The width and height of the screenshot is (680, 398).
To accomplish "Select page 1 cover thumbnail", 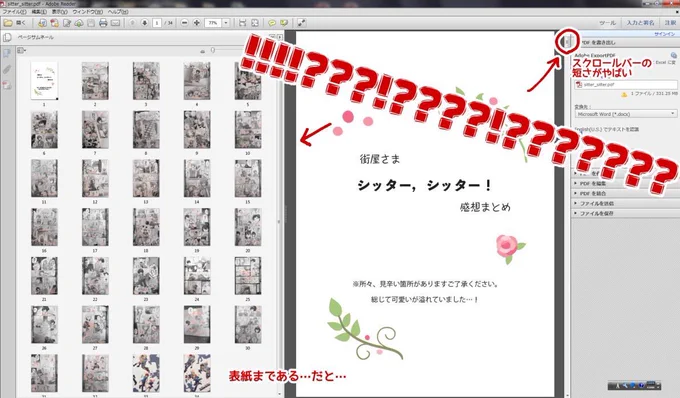I will click(x=44, y=80).
